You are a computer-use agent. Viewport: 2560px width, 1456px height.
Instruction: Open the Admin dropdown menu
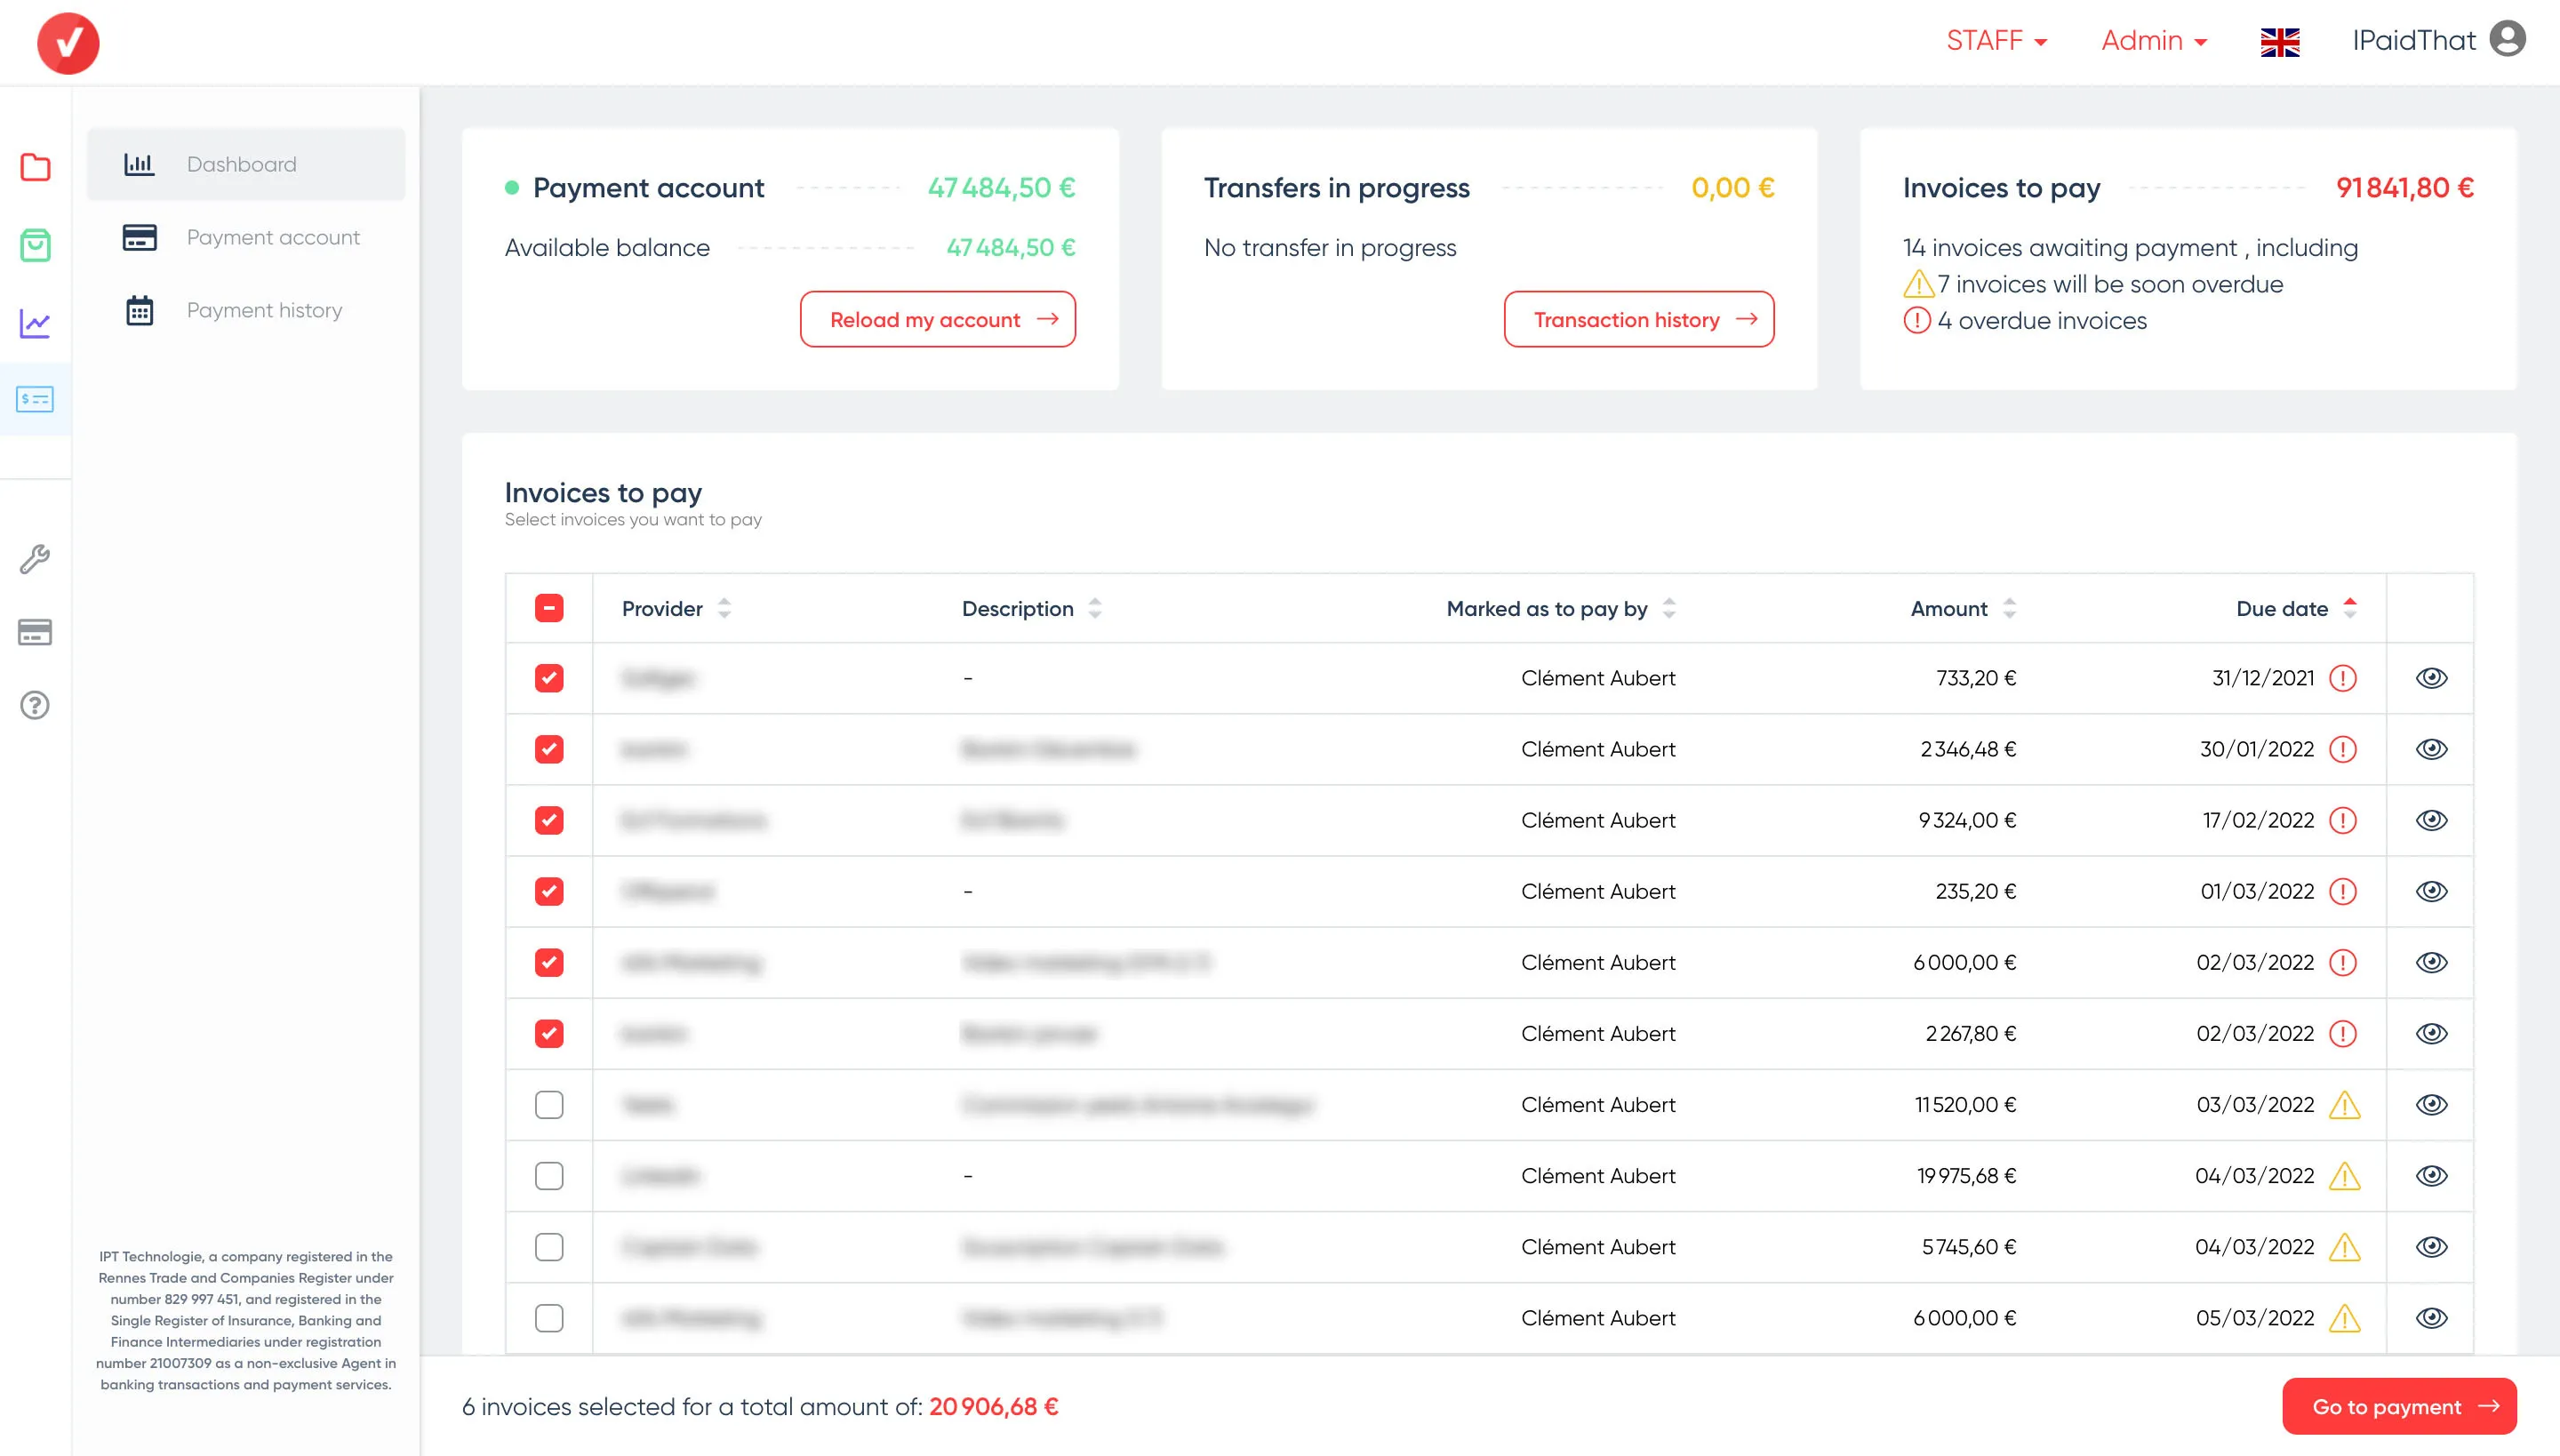tap(2153, 41)
